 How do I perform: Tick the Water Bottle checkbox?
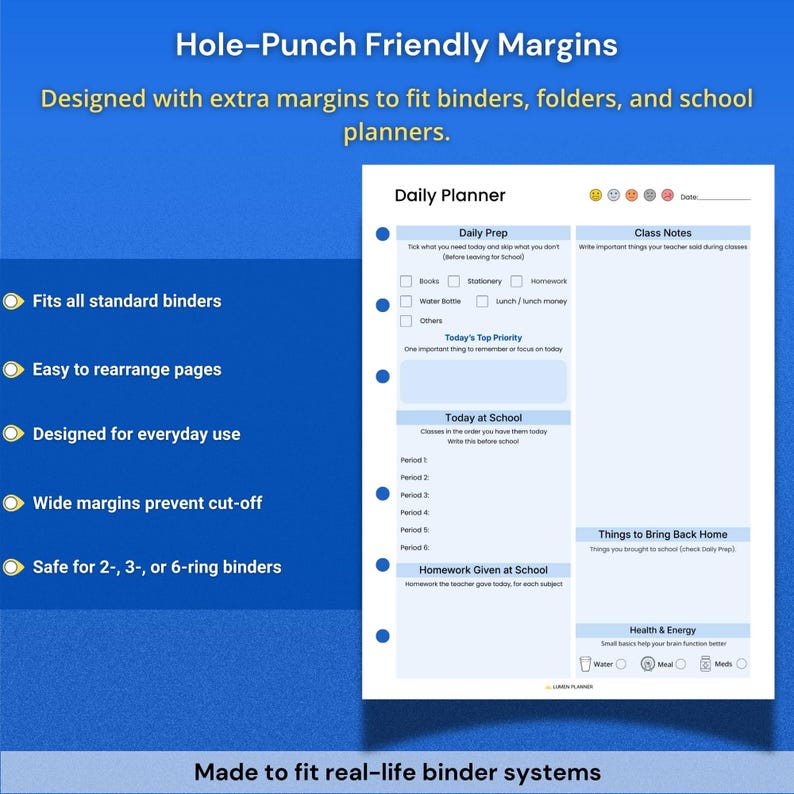pos(406,301)
